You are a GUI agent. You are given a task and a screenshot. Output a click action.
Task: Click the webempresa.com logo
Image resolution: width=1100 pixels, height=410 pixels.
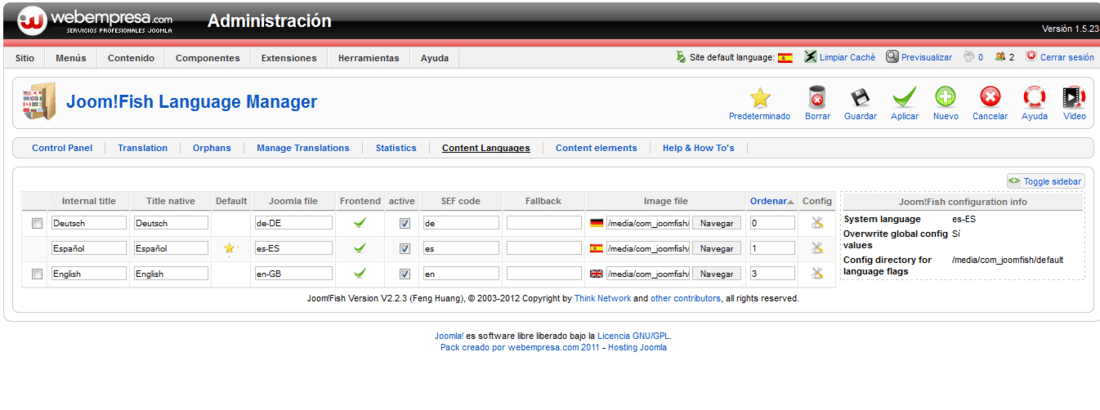95,20
